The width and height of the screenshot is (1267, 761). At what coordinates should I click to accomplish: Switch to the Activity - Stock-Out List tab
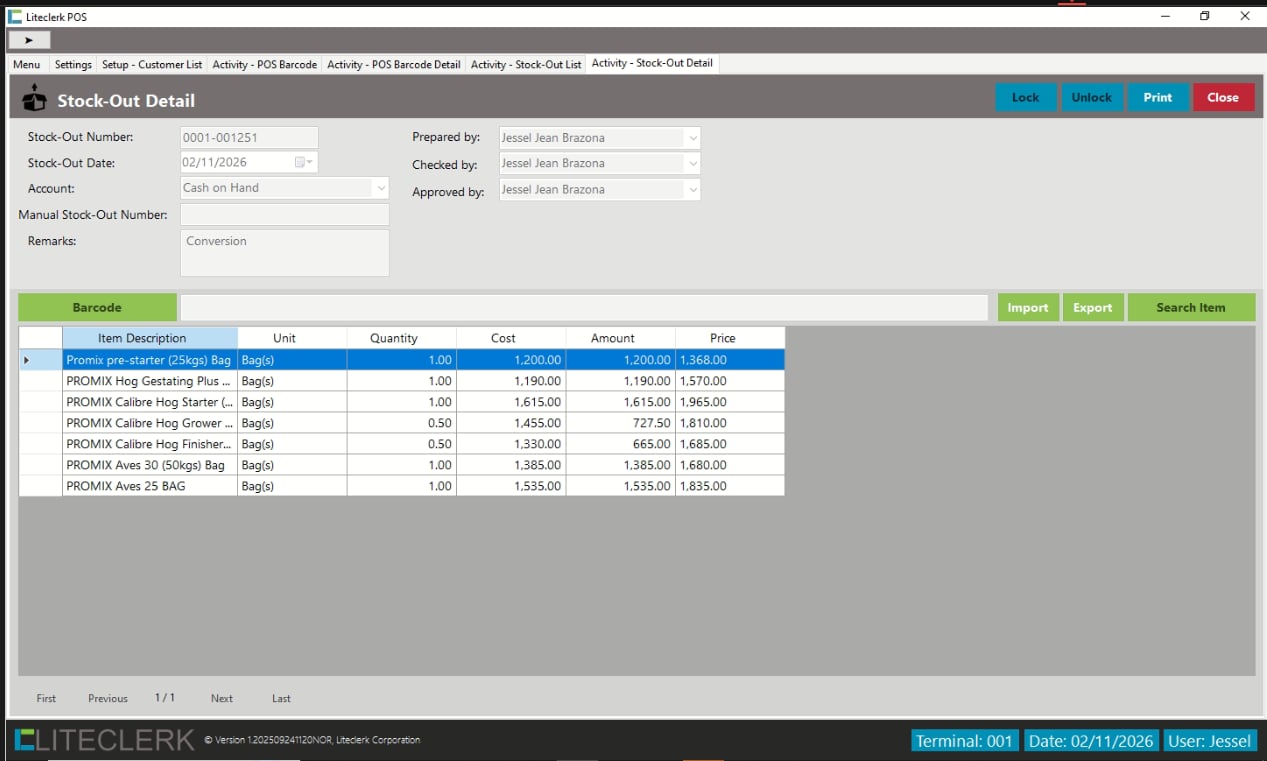pyautogui.click(x=526, y=64)
